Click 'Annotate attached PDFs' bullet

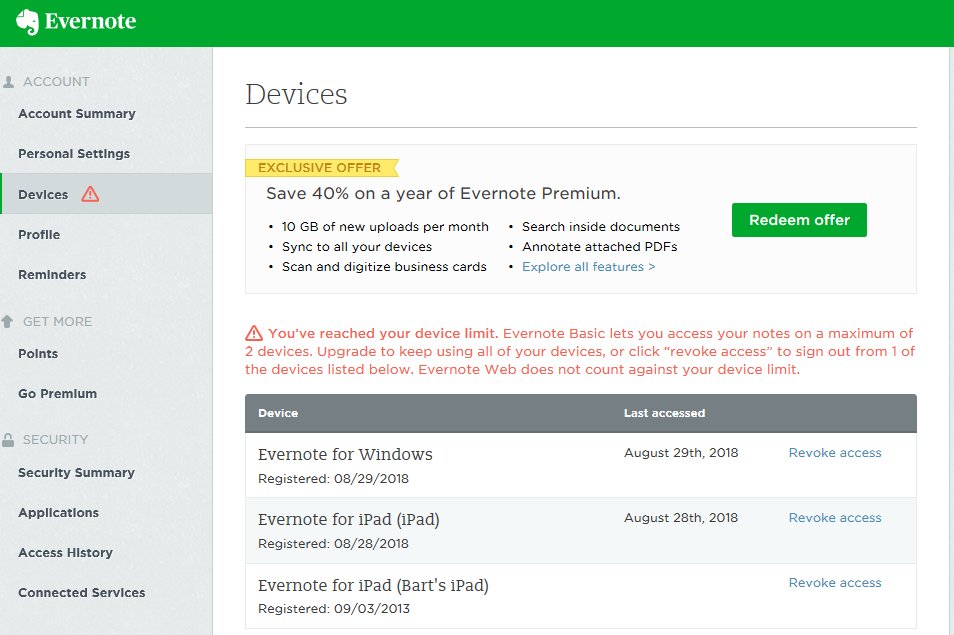[599, 247]
